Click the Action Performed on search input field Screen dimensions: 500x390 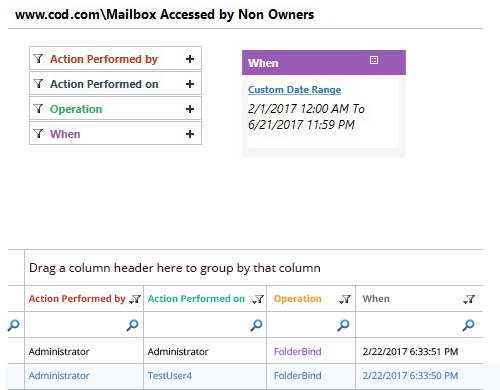coord(198,325)
